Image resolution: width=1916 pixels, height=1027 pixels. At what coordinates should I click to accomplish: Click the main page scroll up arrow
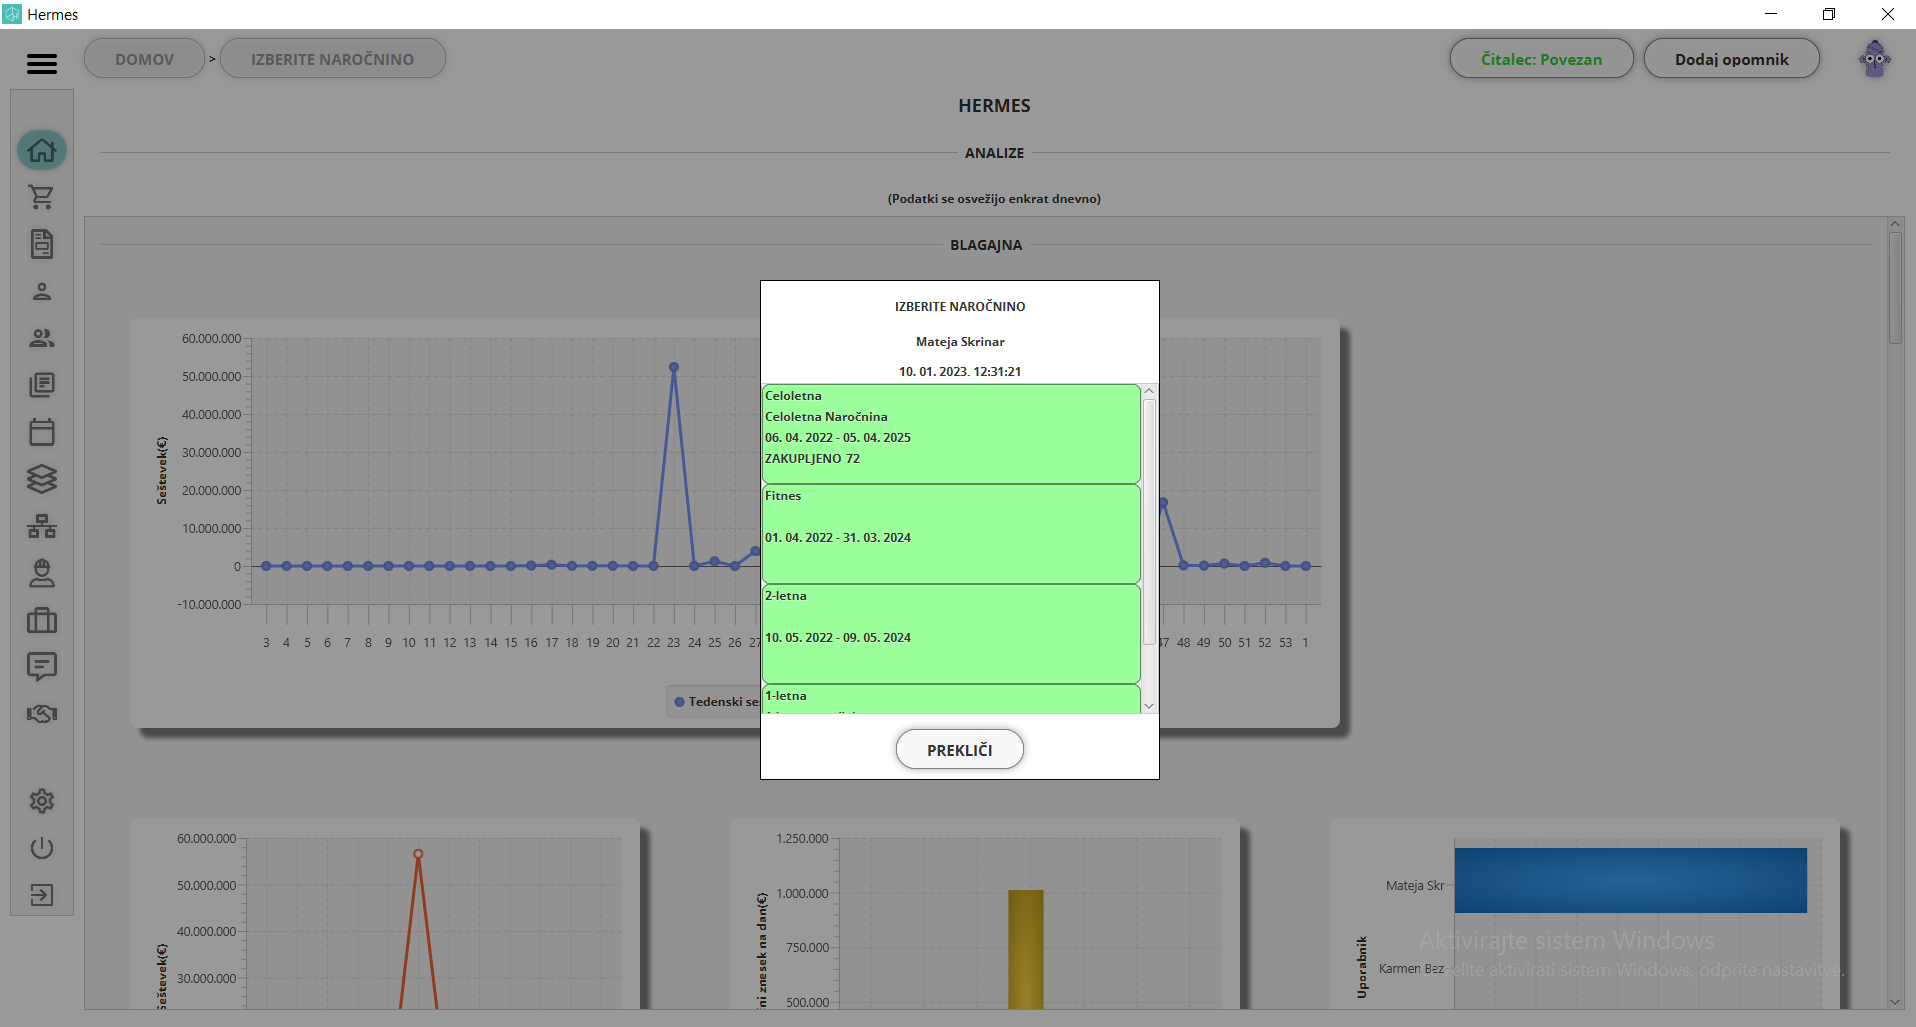pos(1895,224)
